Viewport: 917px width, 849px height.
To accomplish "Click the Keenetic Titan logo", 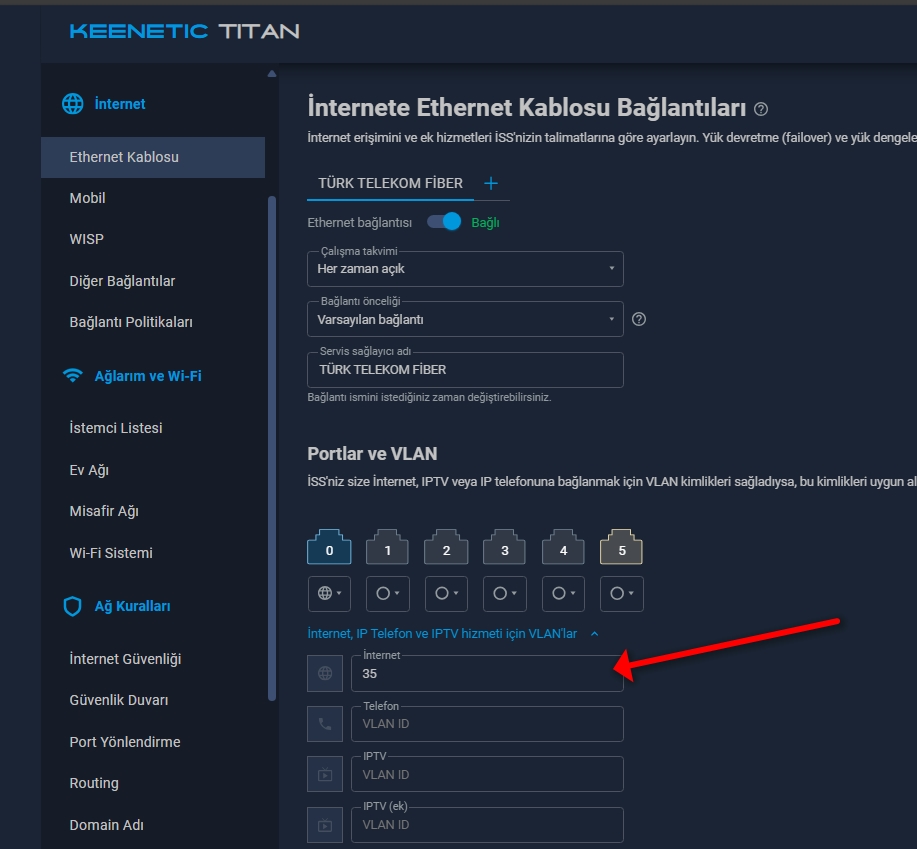I will point(184,31).
